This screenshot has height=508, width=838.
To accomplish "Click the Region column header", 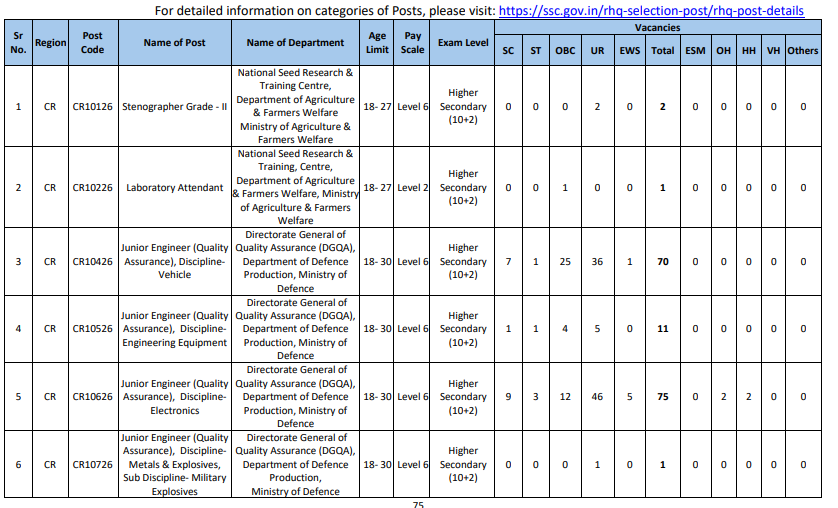I will pyautogui.click(x=50, y=43).
